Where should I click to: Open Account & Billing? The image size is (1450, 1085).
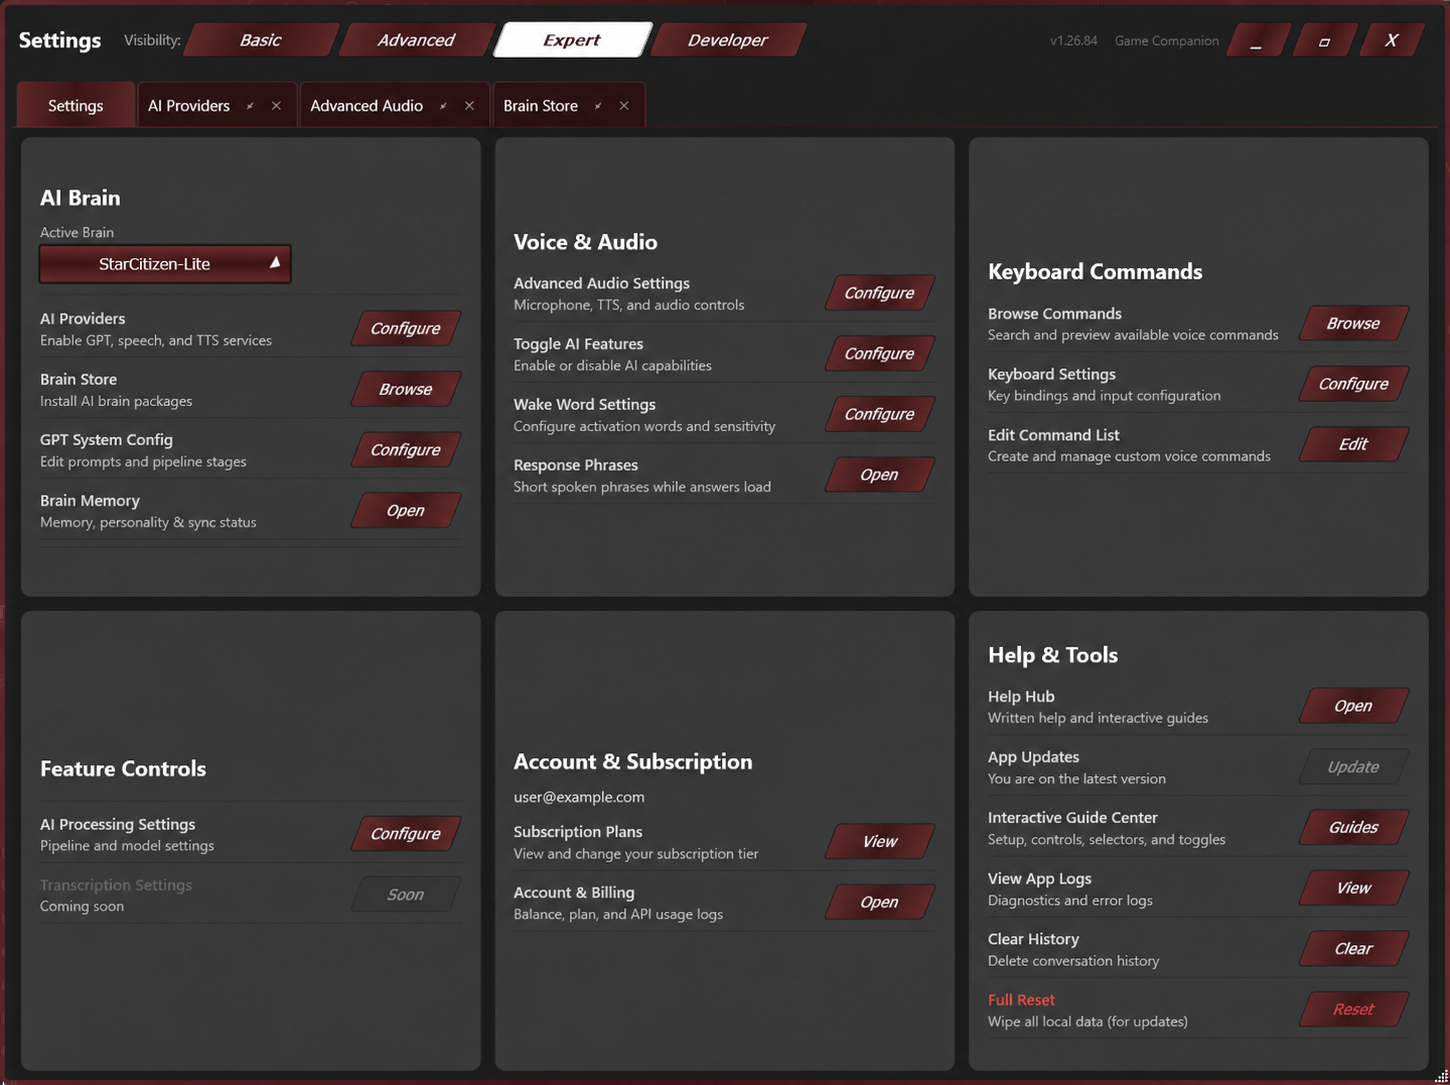879,902
